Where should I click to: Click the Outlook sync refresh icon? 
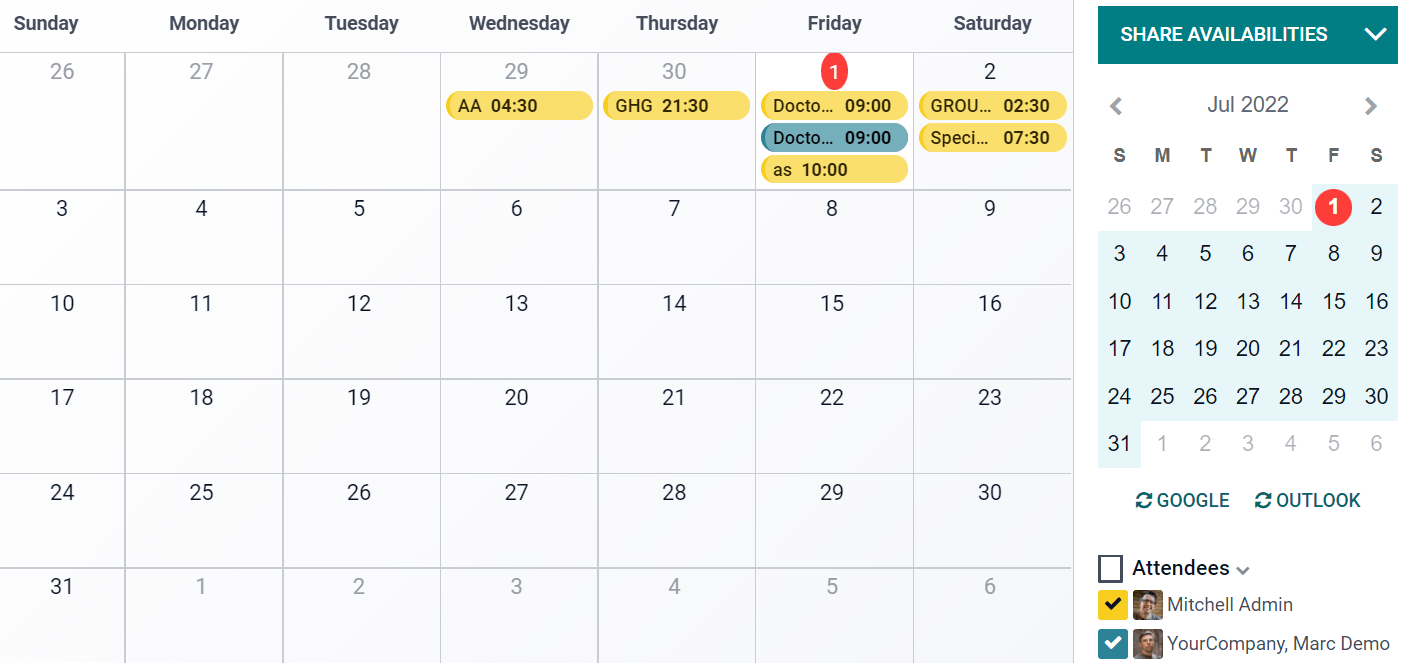(1262, 500)
